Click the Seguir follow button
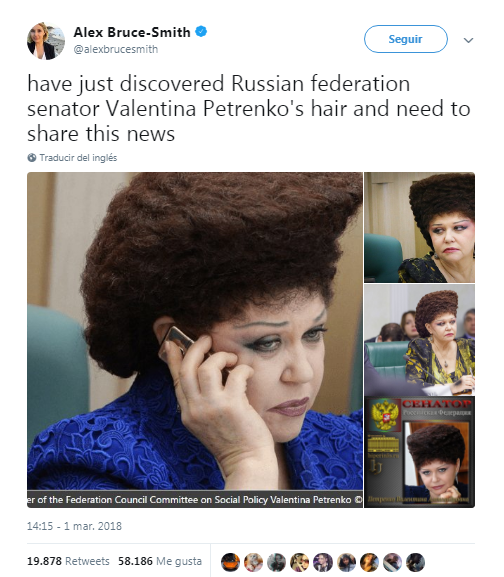This screenshot has height=577, width=504. (406, 39)
